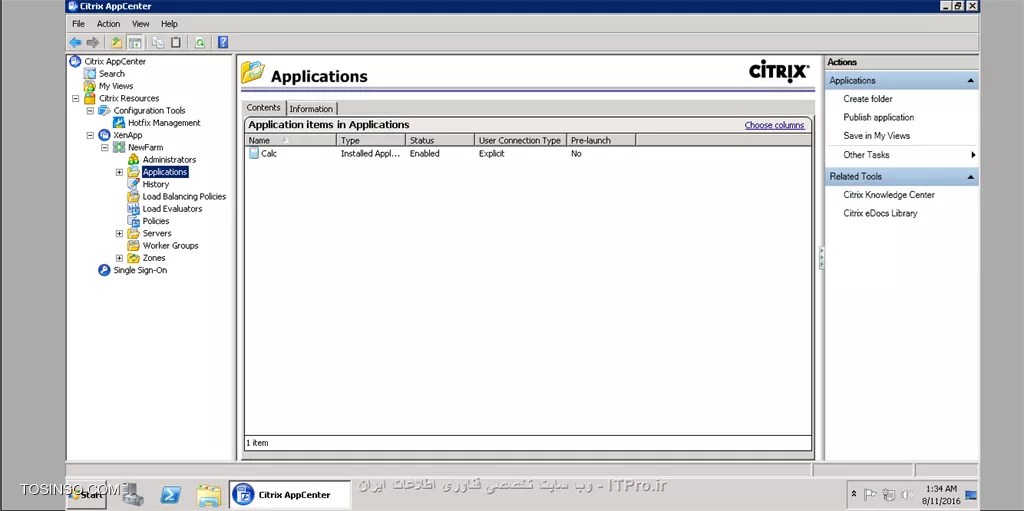Collapse the NewFarm tree node
The height and width of the screenshot is (511, 1024).
point(104,148)
